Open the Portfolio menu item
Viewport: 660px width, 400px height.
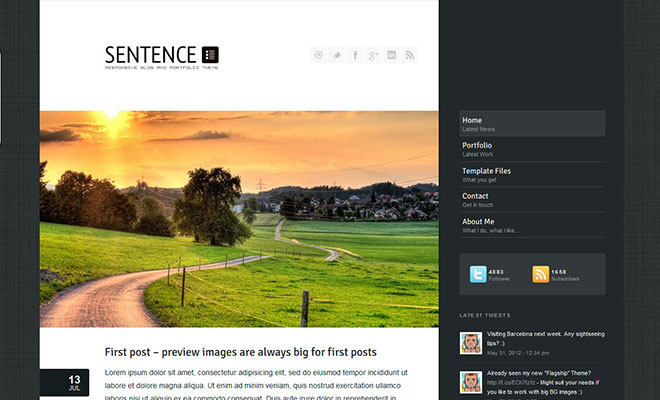tap(532, 149)
